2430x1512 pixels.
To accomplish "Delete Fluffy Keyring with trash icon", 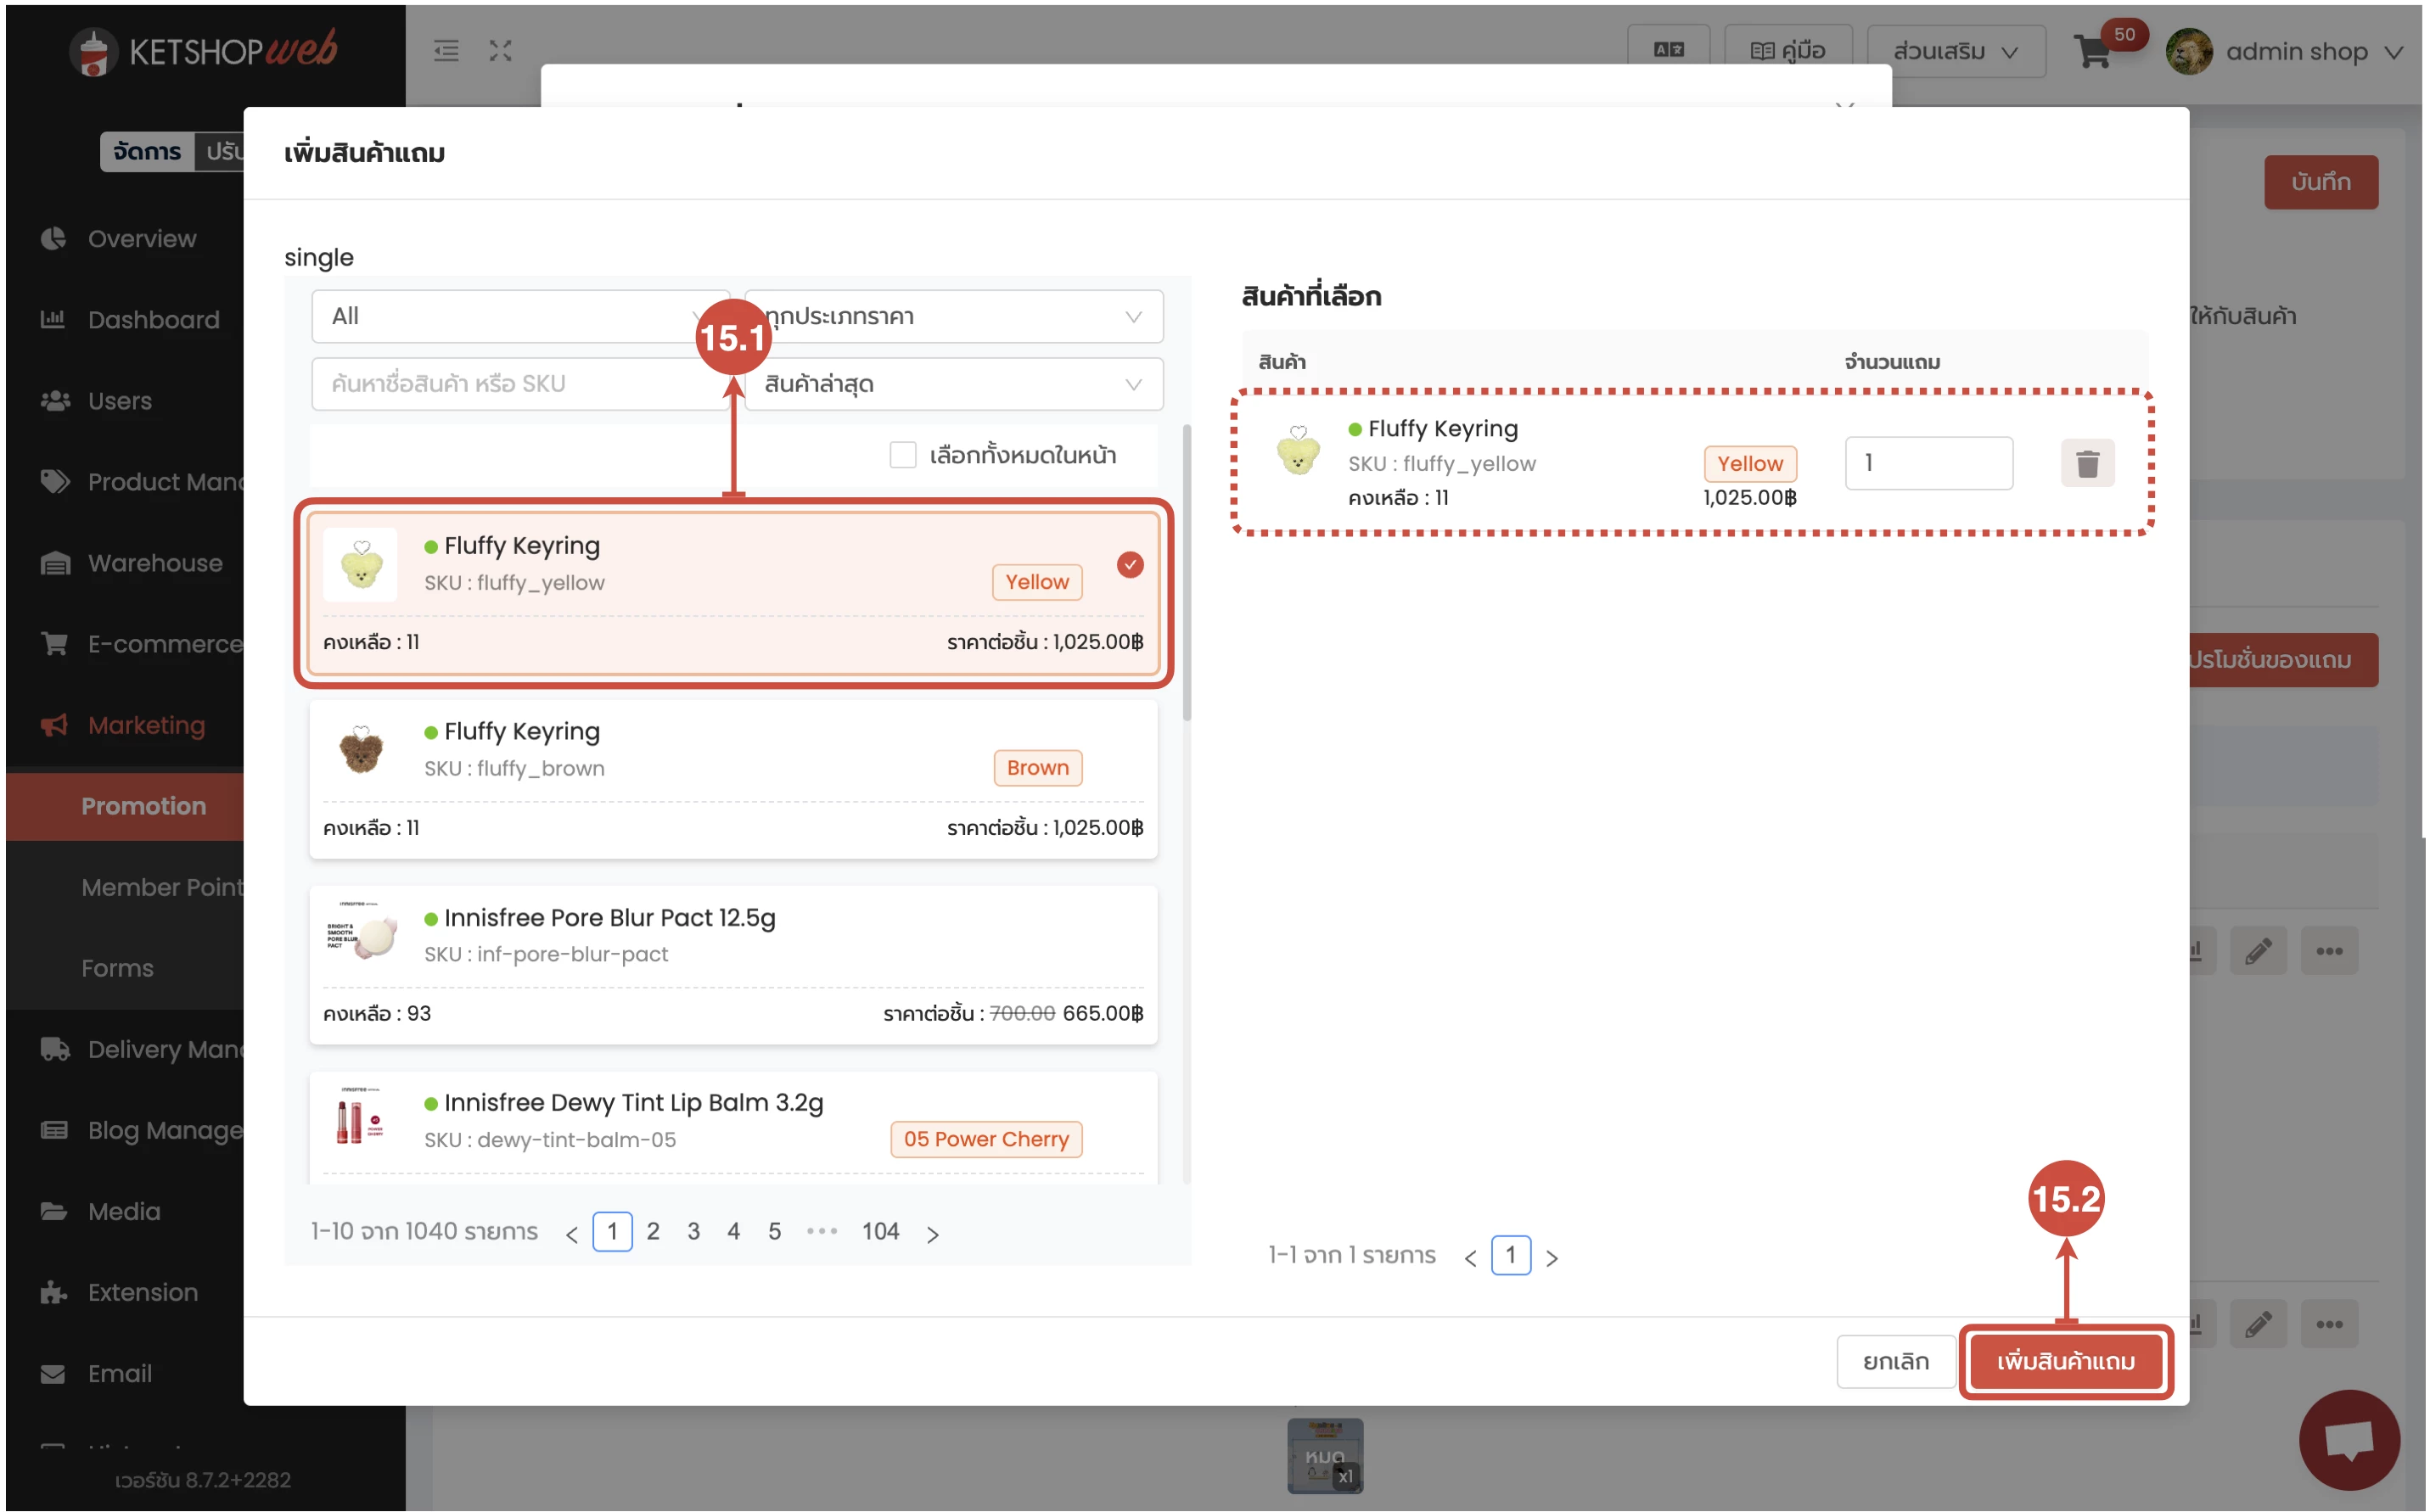I will 2086,463.
